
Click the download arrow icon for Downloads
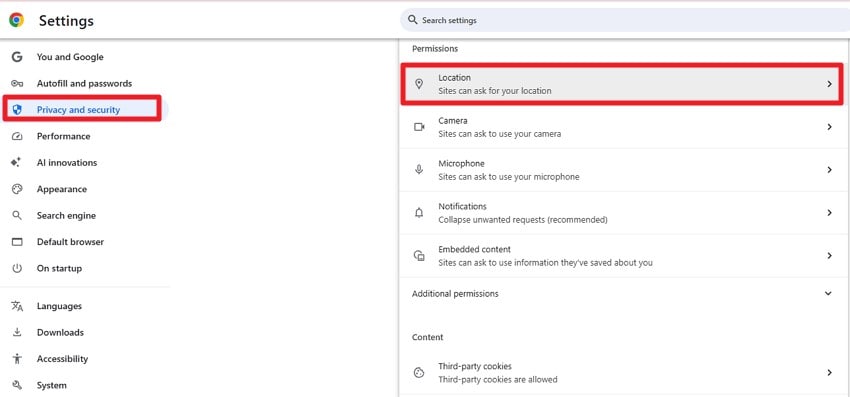pyautogui.click(x=17, y=332)
